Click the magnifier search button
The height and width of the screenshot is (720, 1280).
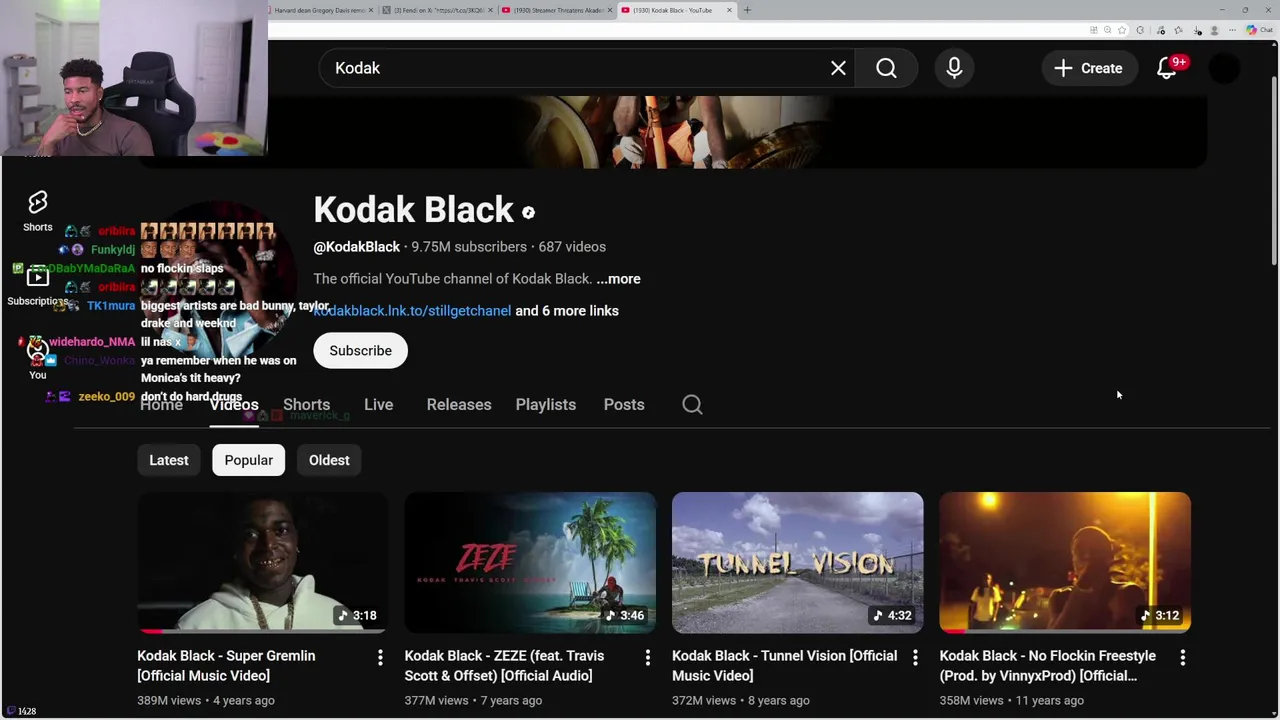point(886,68)
